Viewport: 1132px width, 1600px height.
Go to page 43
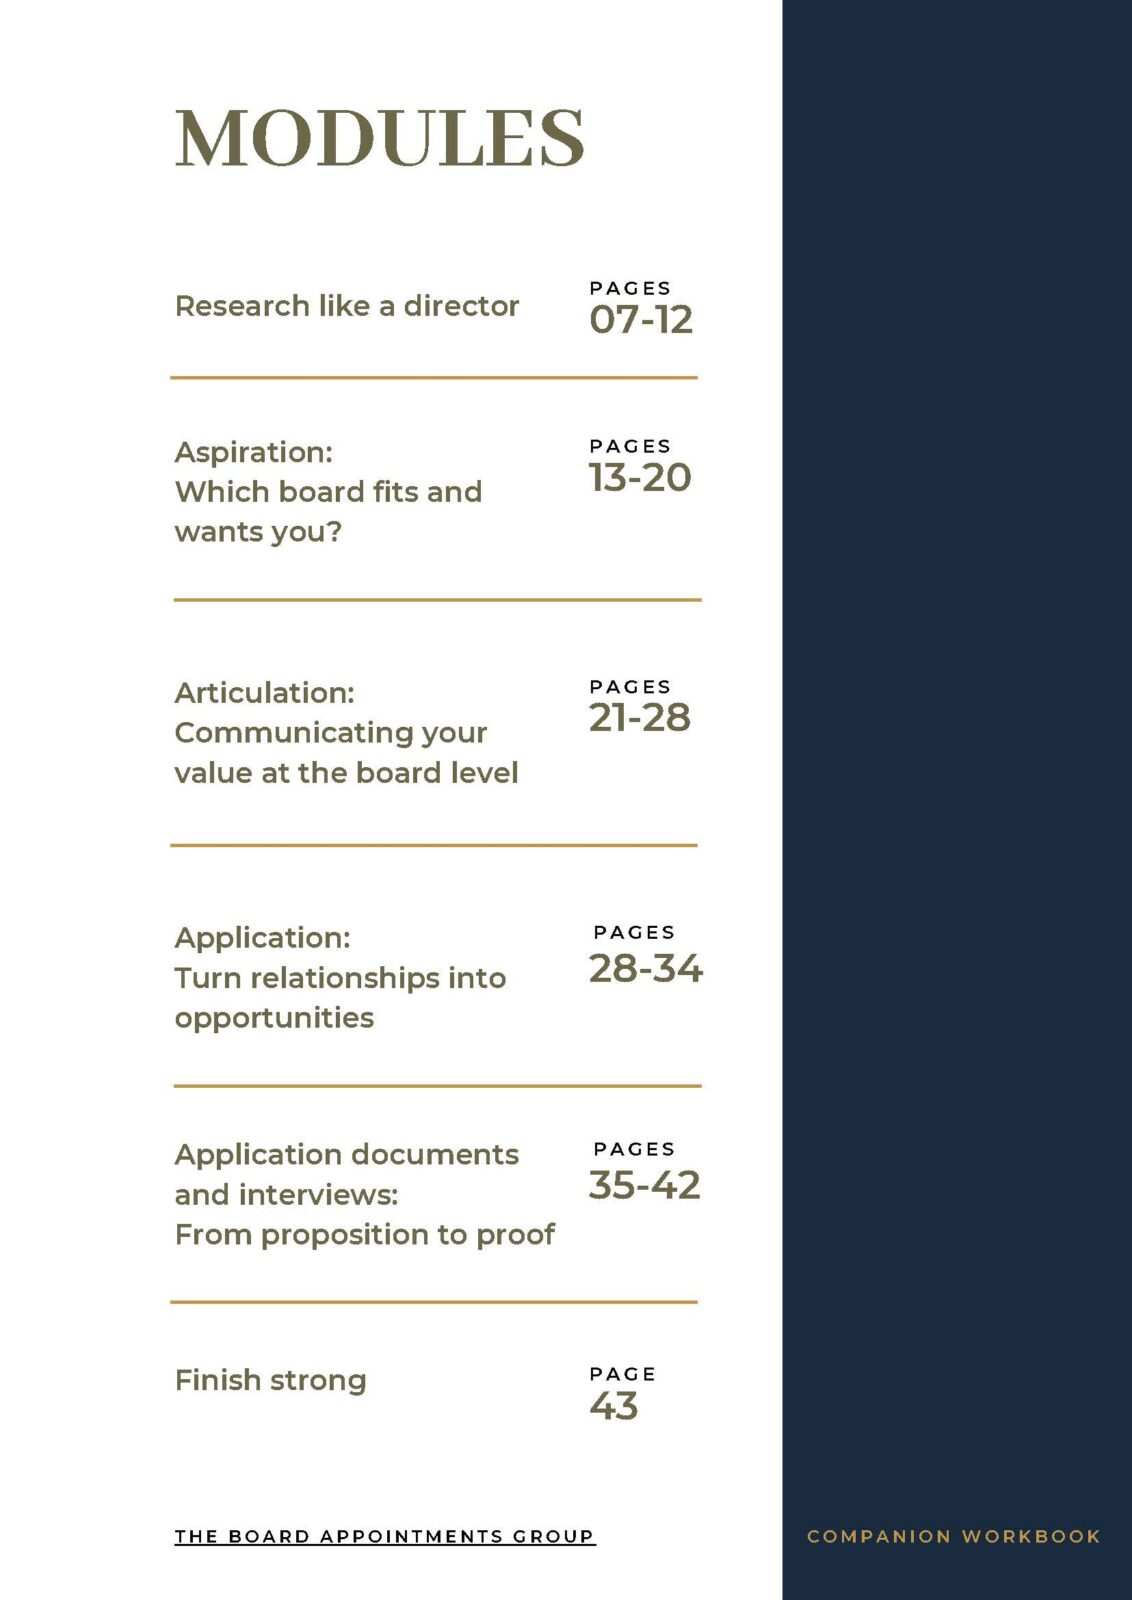click(614, 1406)
